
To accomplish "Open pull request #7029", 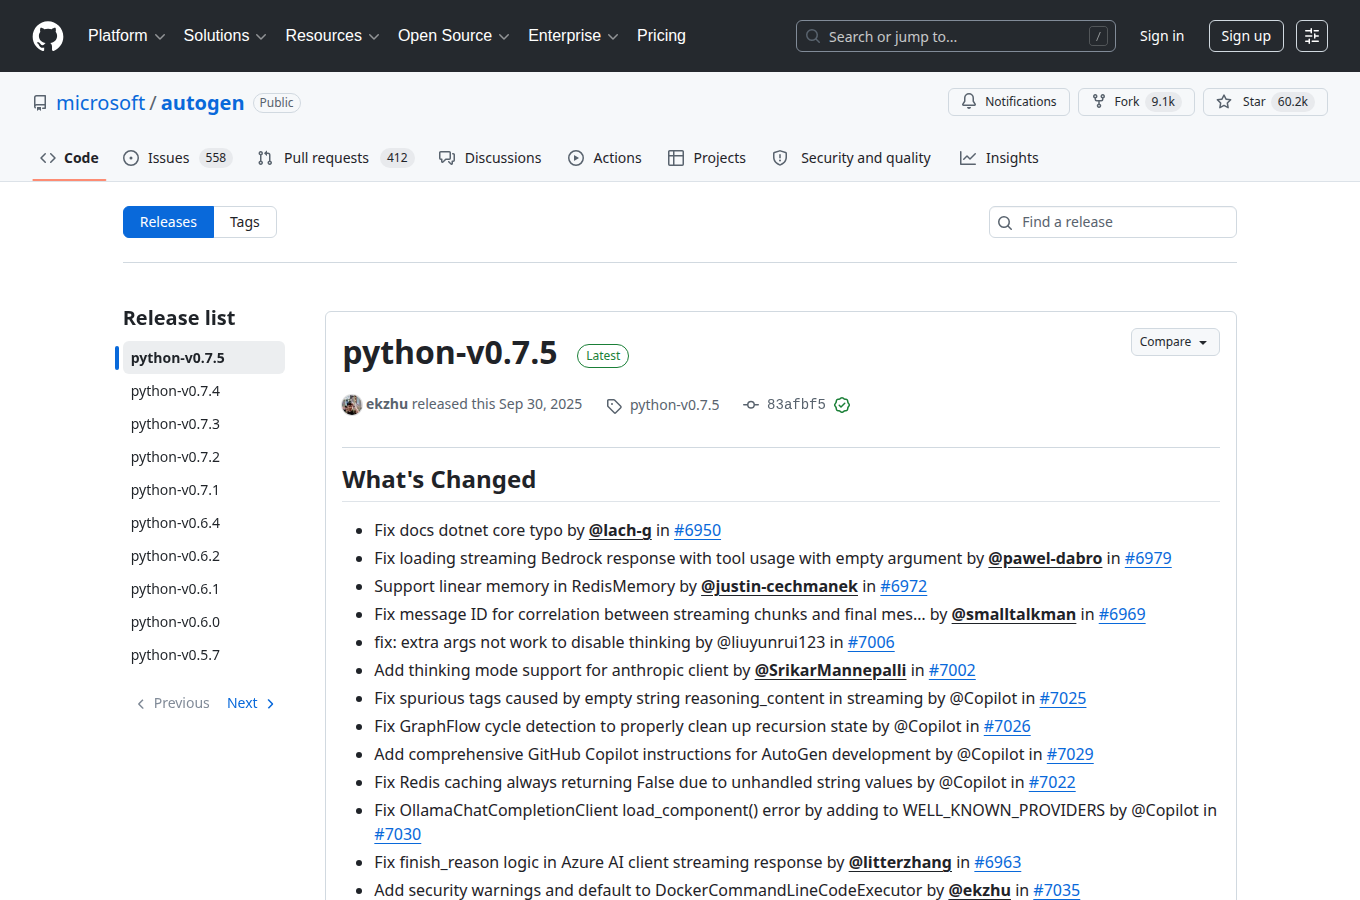I will 1070,755.
